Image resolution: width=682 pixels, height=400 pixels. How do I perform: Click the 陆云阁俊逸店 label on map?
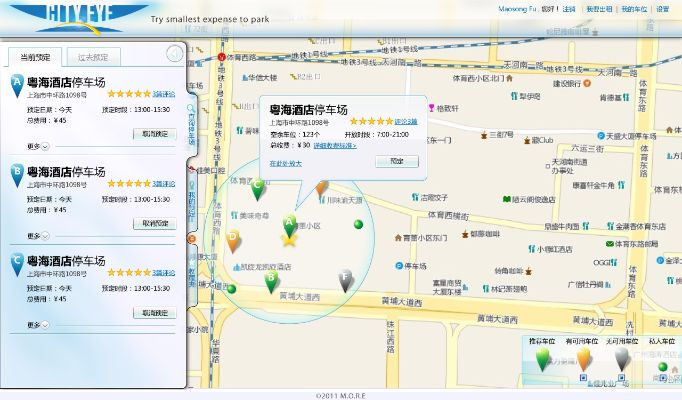533,199
